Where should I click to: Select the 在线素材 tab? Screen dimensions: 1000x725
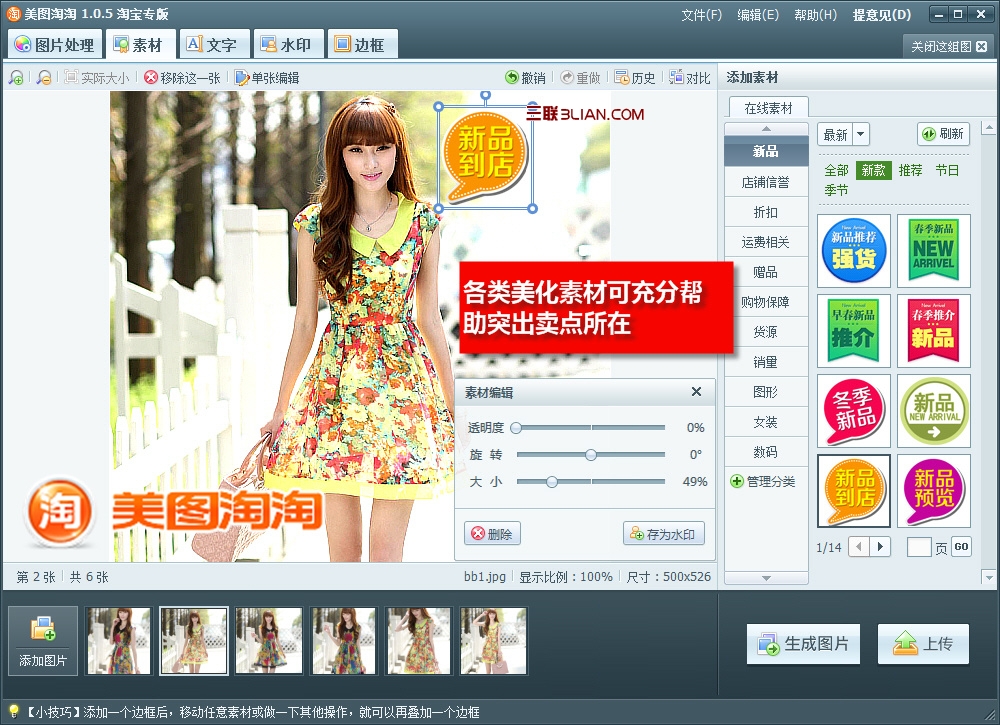tap(768, 108)
